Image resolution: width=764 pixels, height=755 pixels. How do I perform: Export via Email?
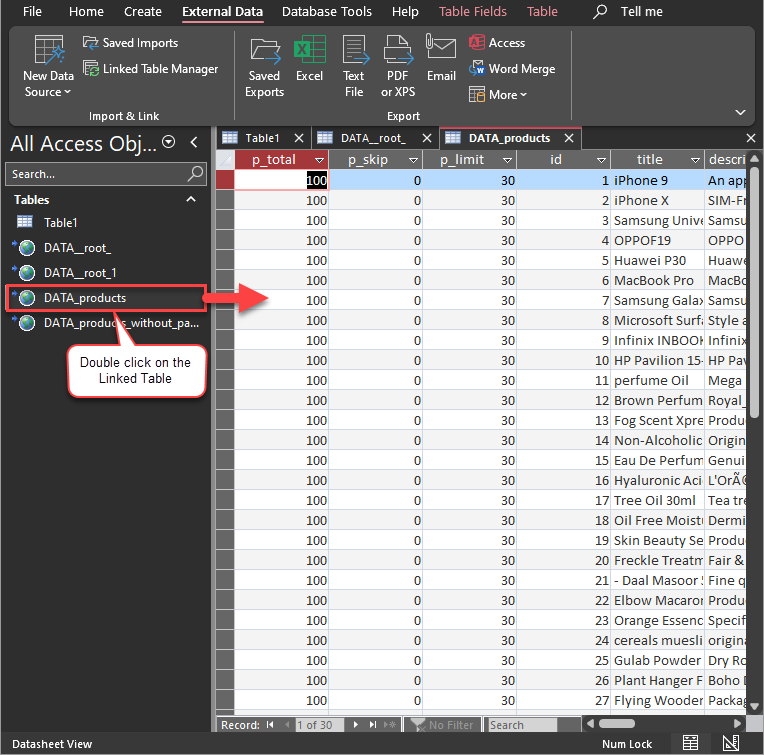pyautogui.click(x=441, y=60)
